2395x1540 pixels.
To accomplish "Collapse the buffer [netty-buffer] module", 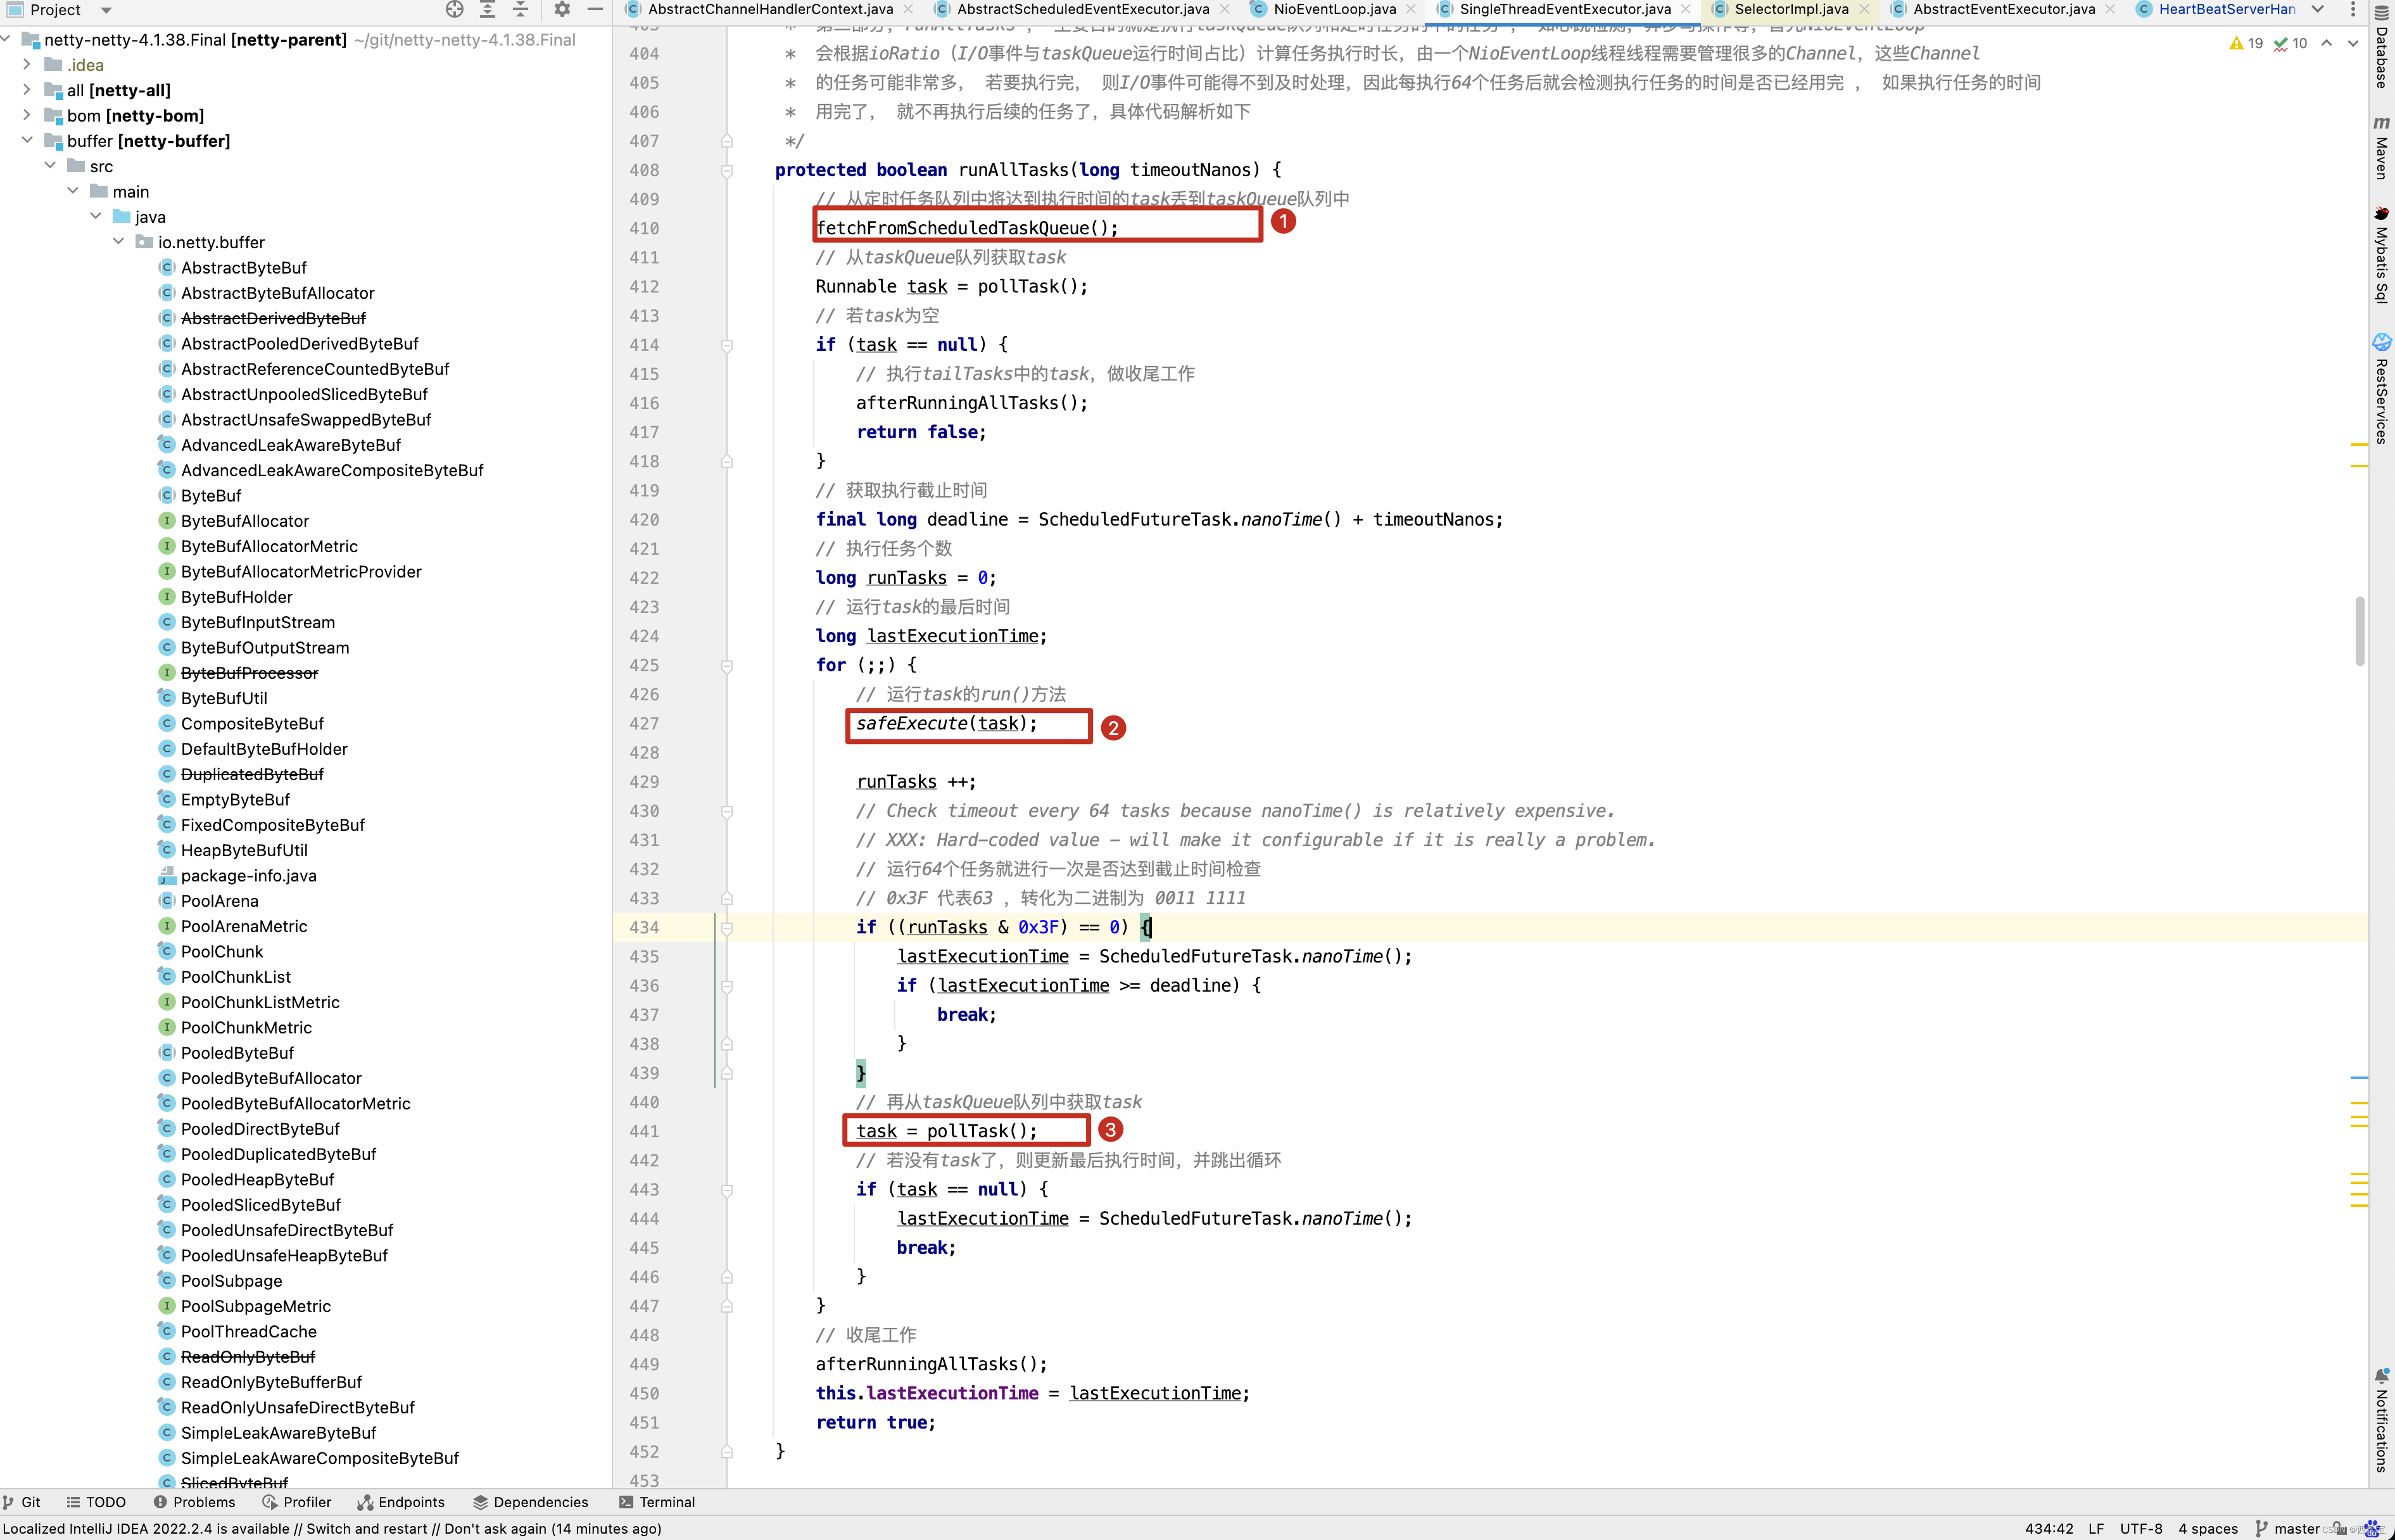I will (x=27, y=141).
